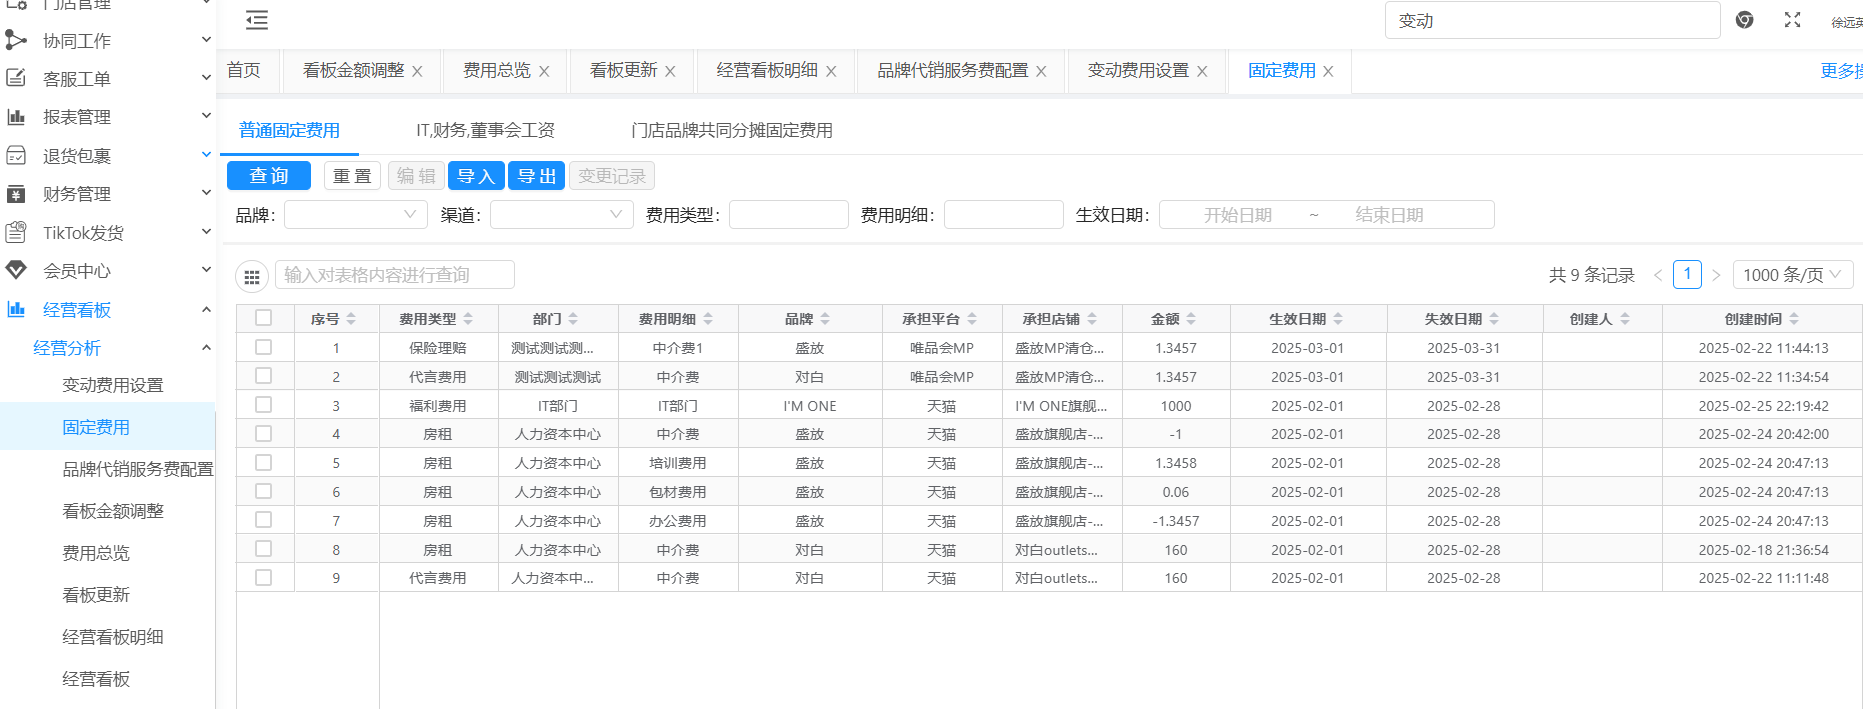This screenshot has width=1863, height=709.
Task: Click the 财务管理 sidebar icon
Action: tap(16, 194)
